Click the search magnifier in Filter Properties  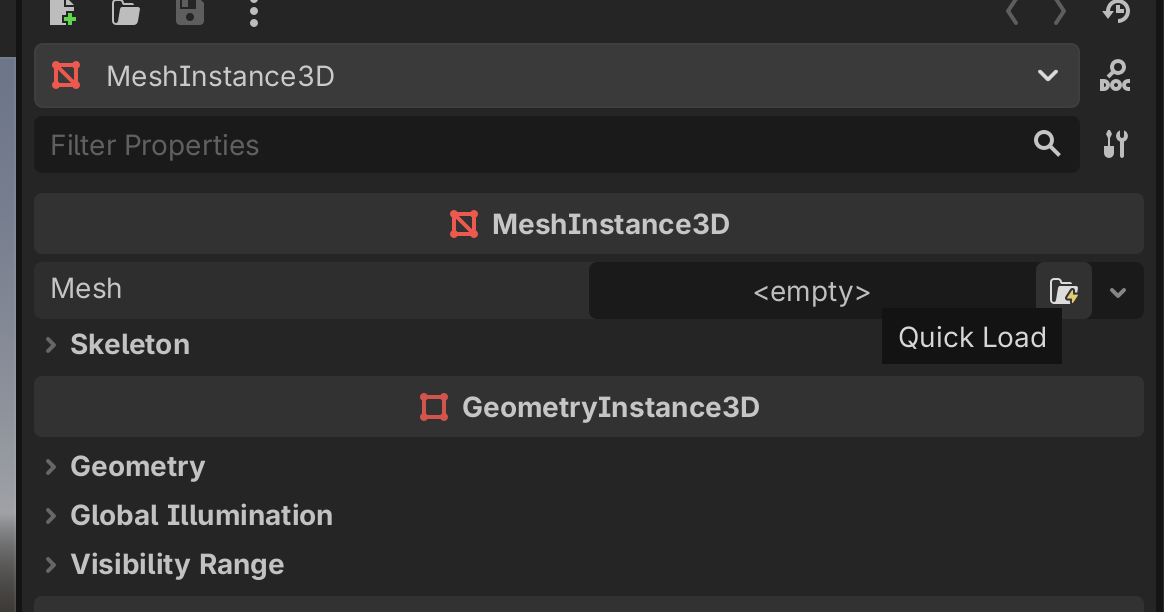[1047, 143]
